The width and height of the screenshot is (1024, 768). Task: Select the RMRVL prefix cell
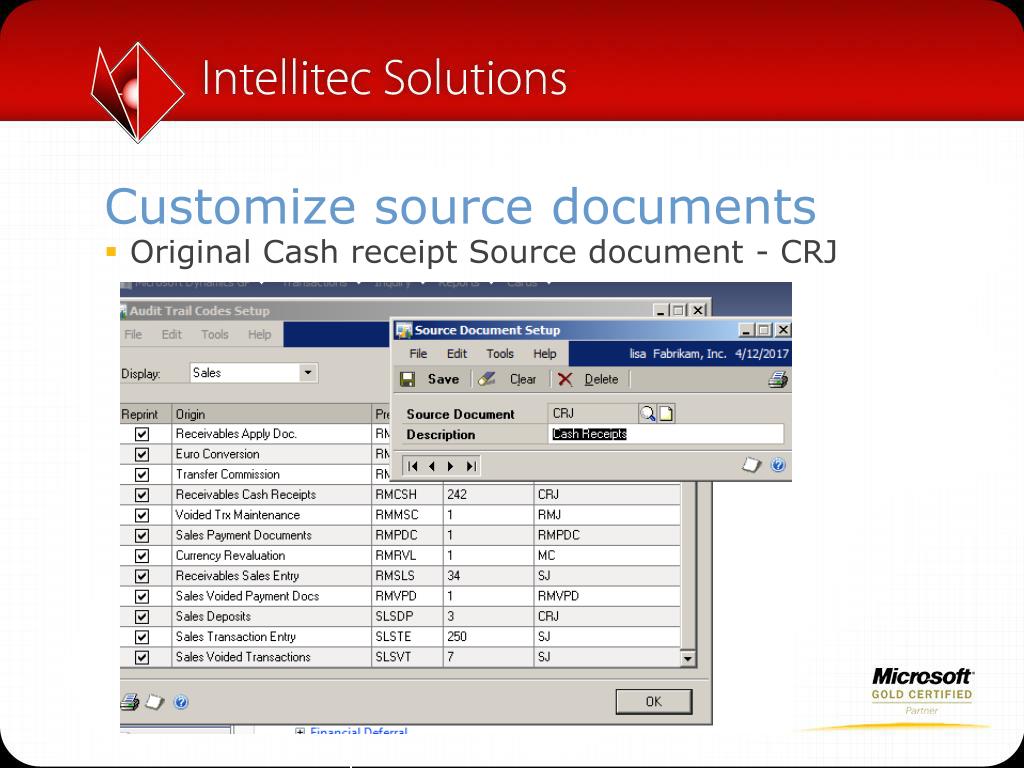(407, 555)
